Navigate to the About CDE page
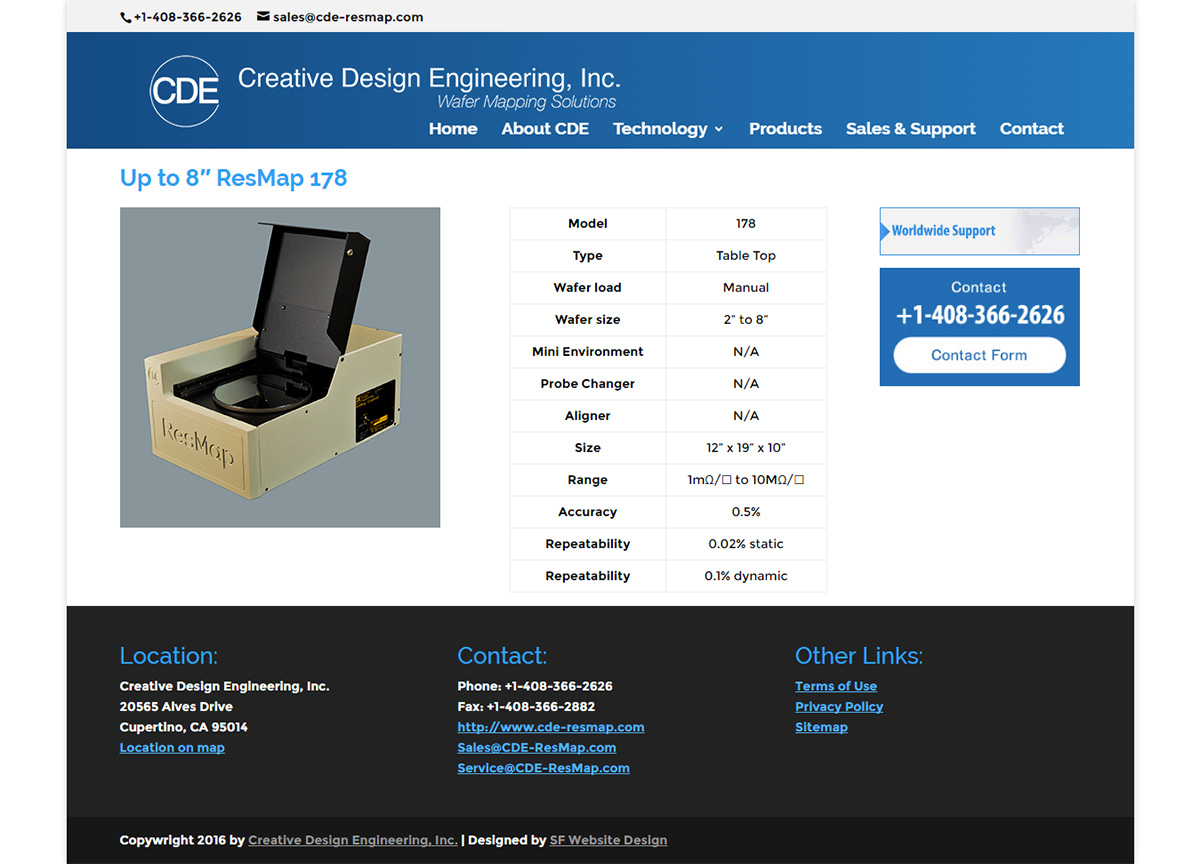Viewport: 1200px width, 864px height. (x=545, y=129)
